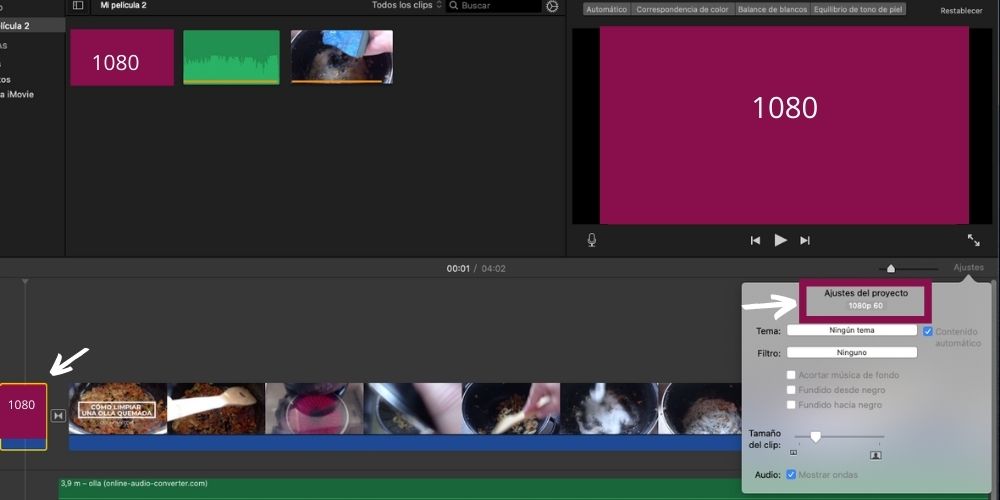The width and height of the screenshot is (1000, 500).
Task: Disable Mostrar ondas checkbox
Action: tap(792, 474)
